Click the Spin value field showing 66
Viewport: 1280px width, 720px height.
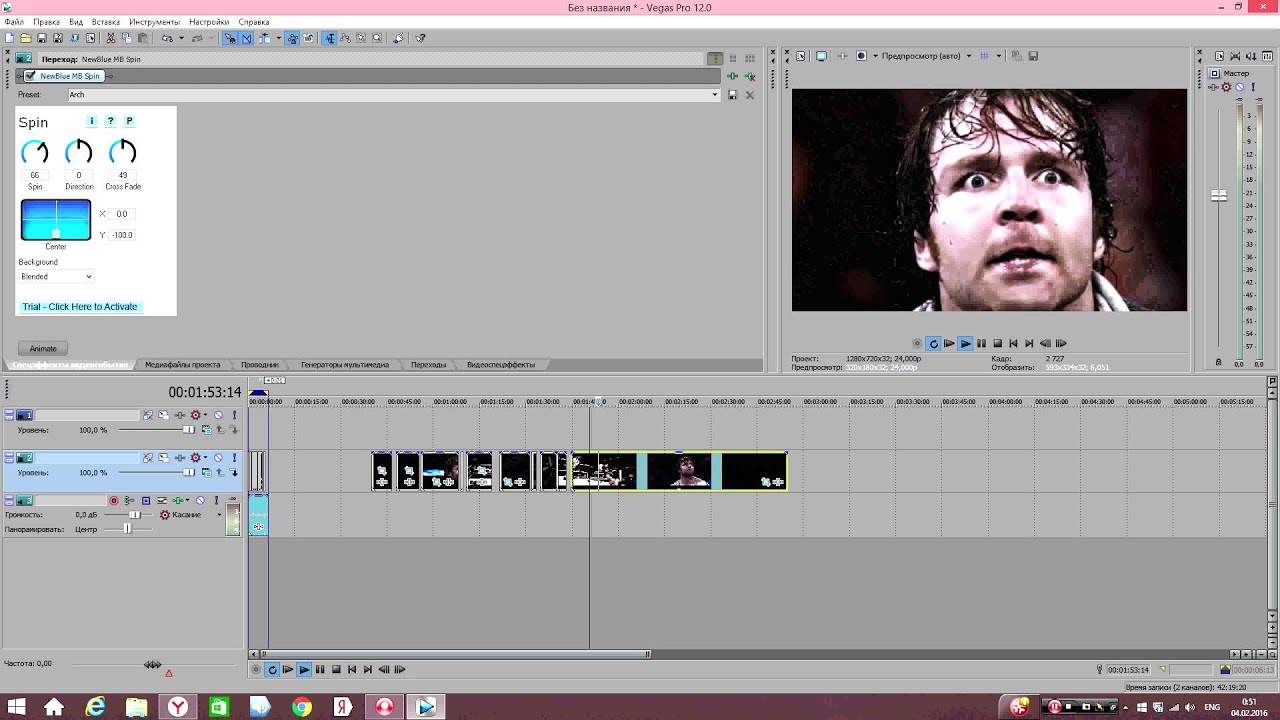(35, 175)
